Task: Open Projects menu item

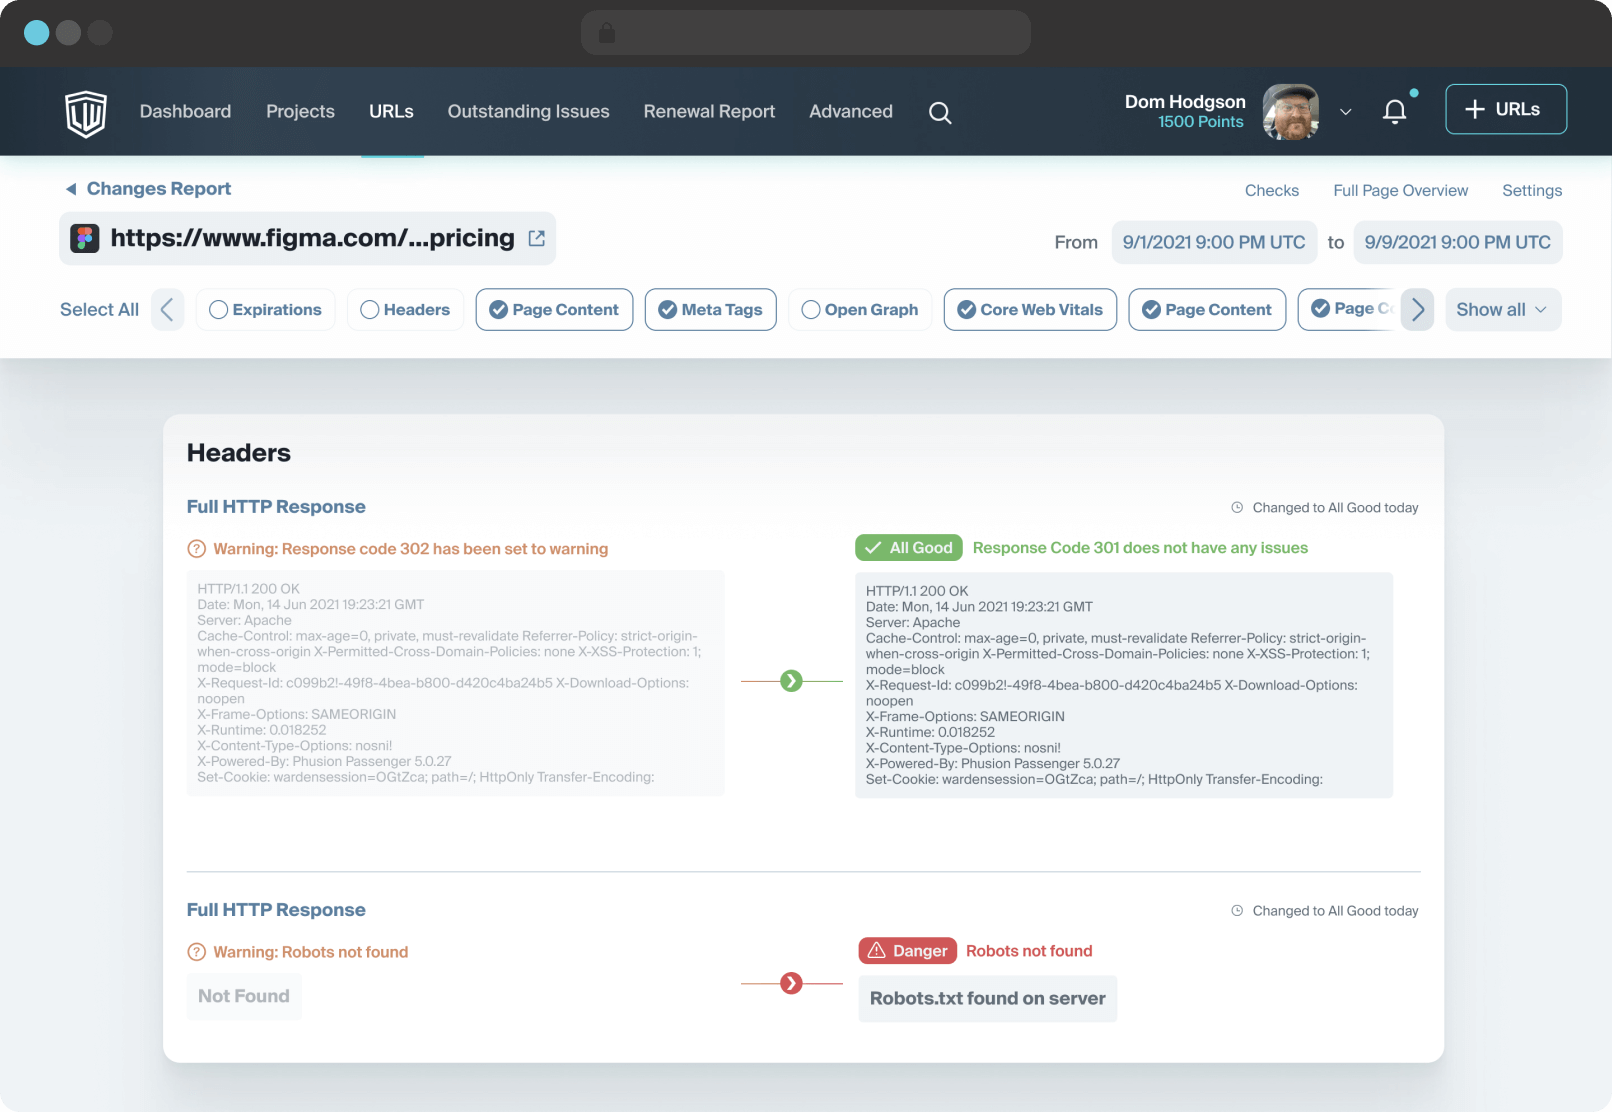Action: [x=300, y=111]
